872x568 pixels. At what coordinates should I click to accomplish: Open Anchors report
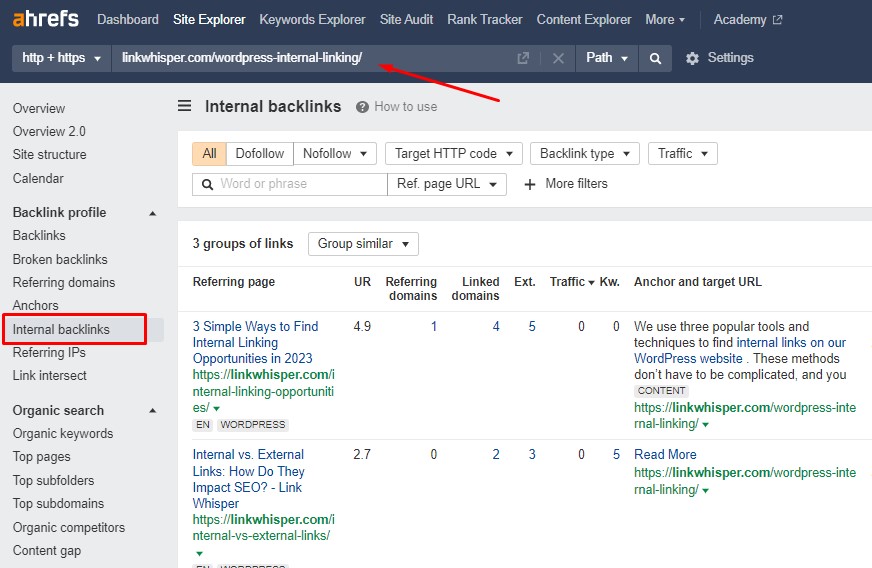point(36,305)
